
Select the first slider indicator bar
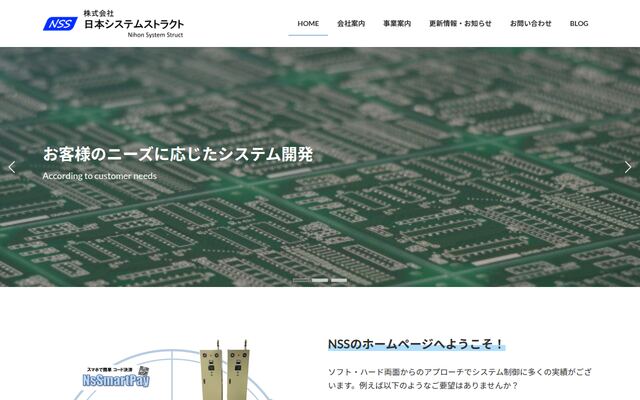(x=301, y=280)
